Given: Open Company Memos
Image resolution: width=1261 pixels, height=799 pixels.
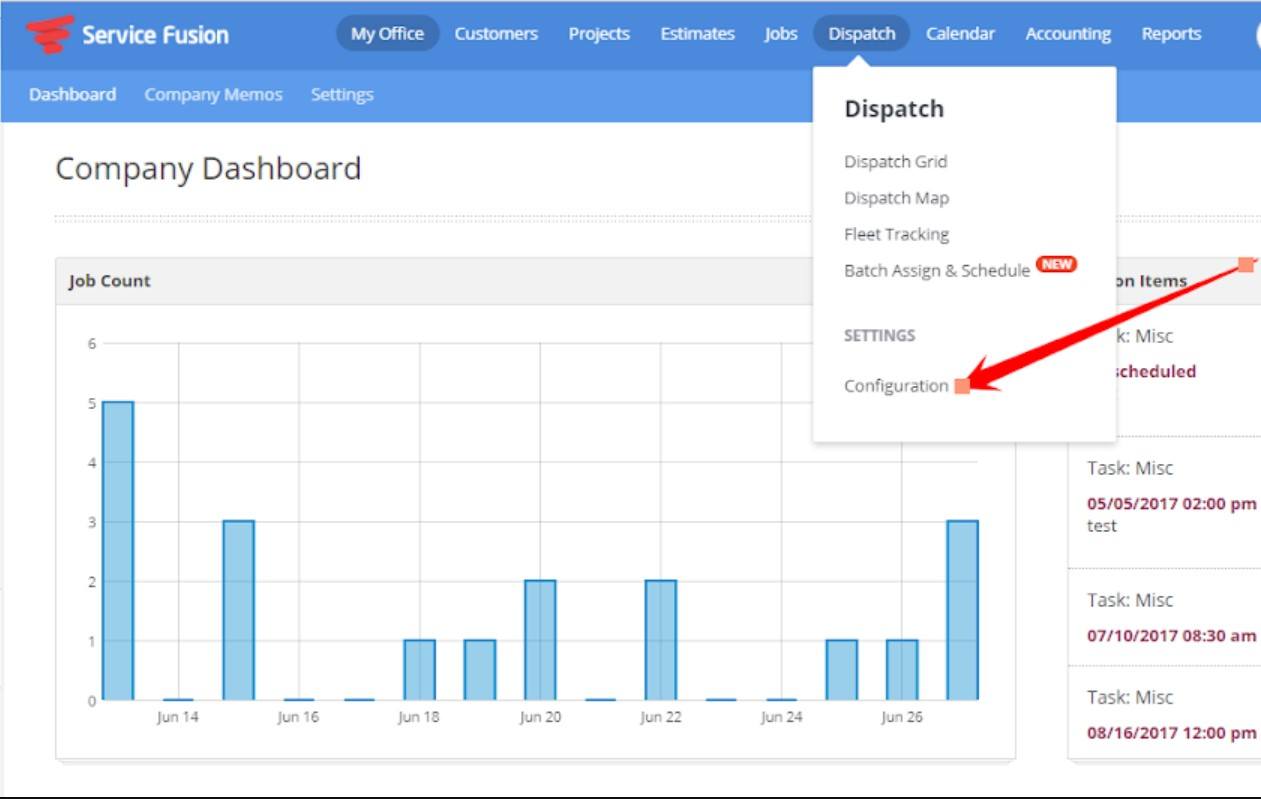Looking at the screenshot, I should click(213, 93).
